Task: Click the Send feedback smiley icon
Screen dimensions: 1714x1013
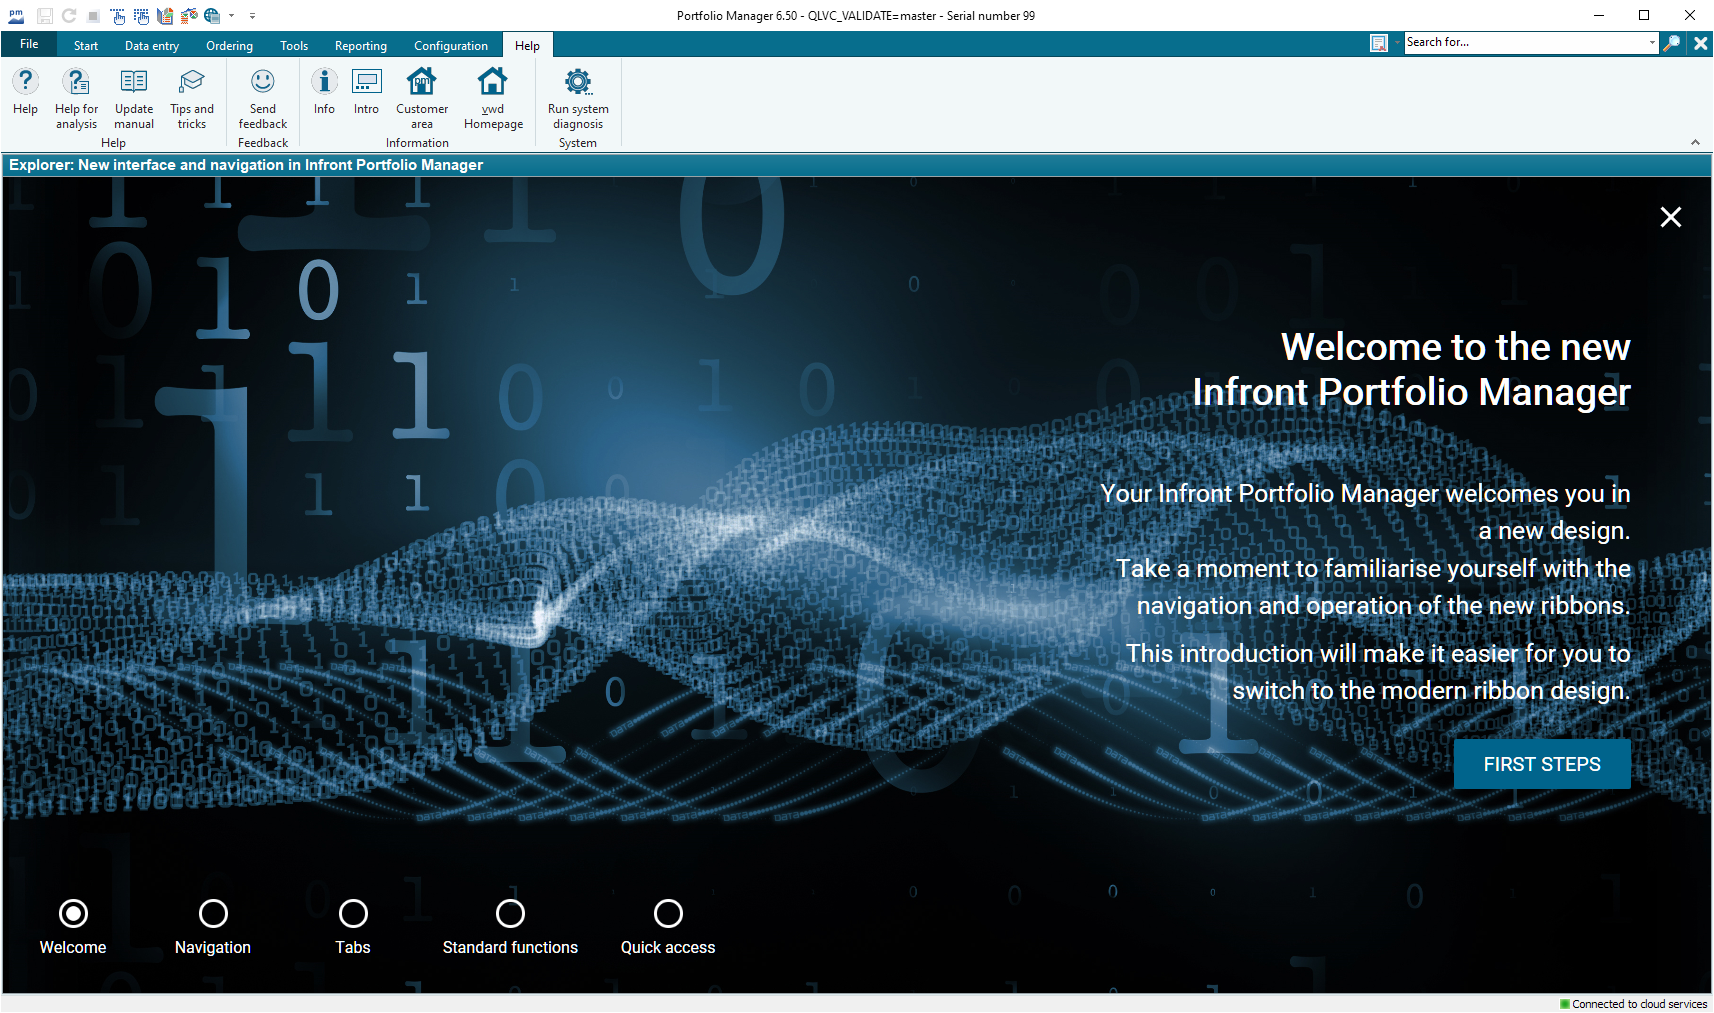Action: point(263,83)
